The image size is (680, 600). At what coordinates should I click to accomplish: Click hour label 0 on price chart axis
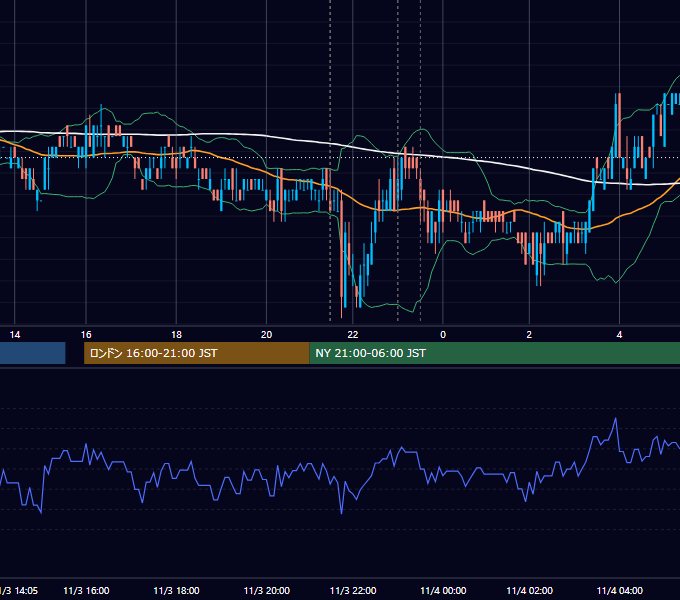click(443, 335)
